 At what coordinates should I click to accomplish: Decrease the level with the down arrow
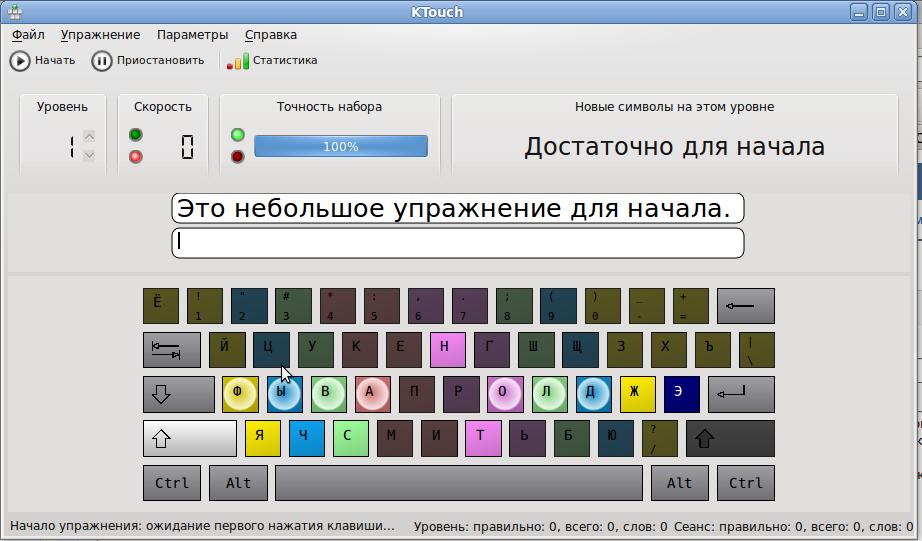[89, 156]
